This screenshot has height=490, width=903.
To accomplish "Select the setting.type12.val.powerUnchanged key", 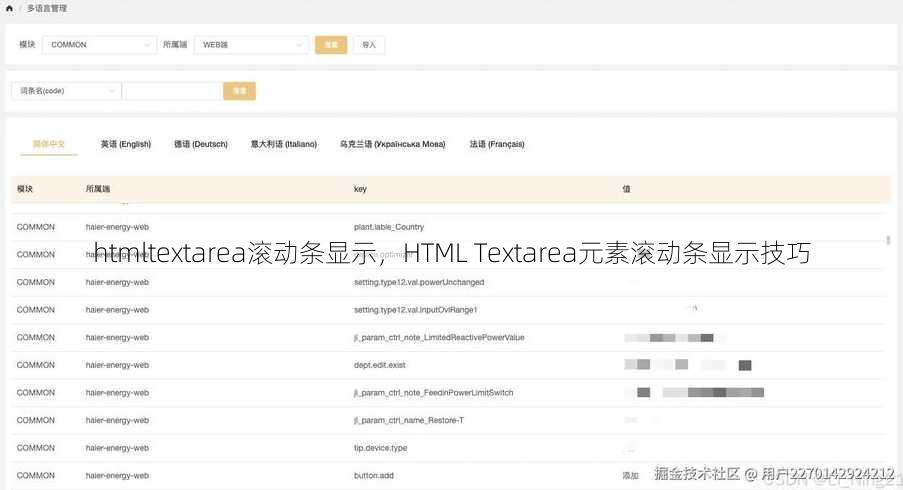I will click(419, 282).
